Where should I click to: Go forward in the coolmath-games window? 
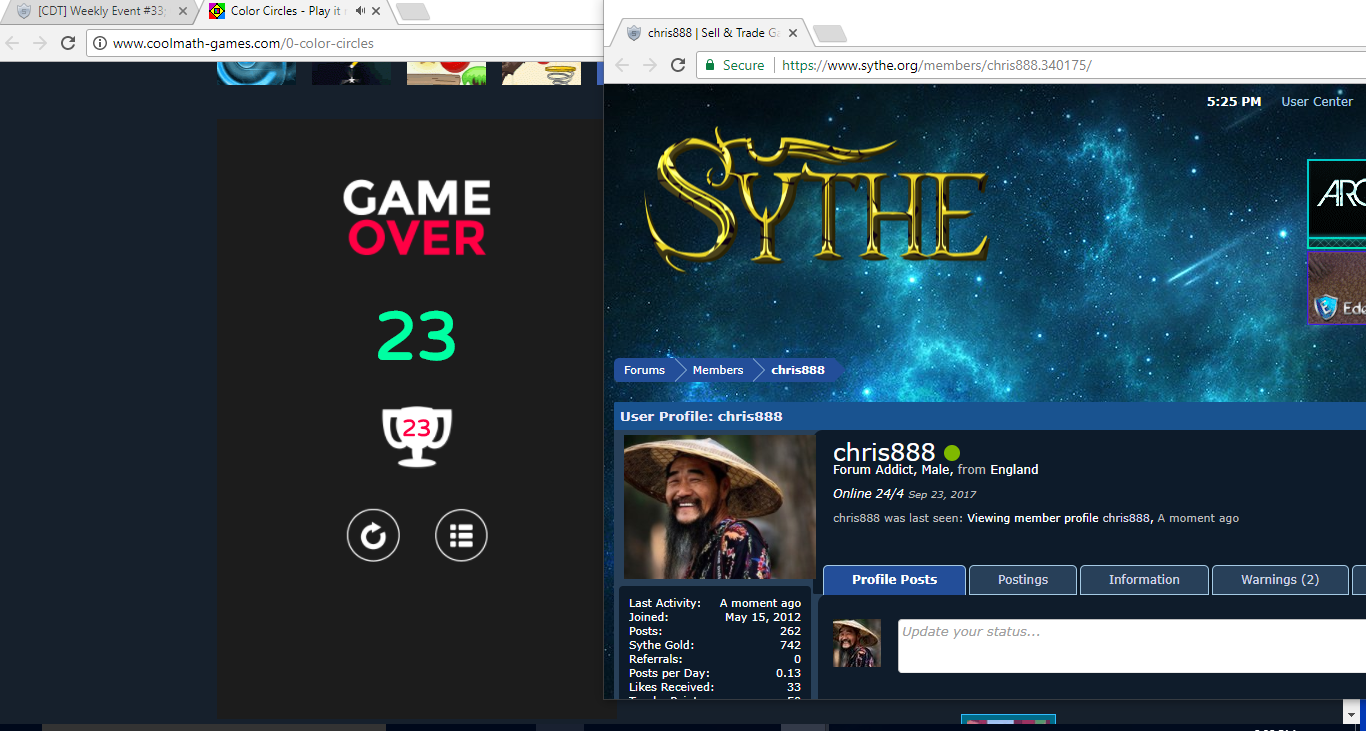pyautogui.click(x=40, y=43)
